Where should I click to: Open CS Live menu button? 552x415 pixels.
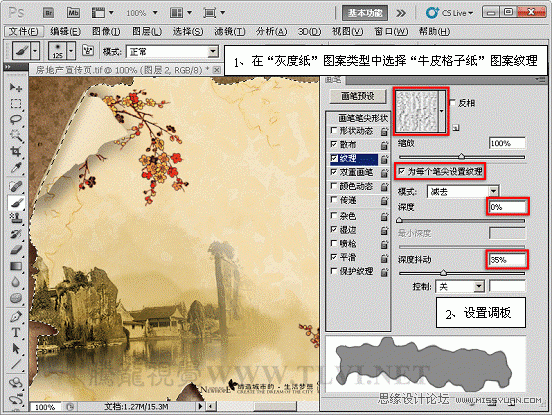[449, 13]
